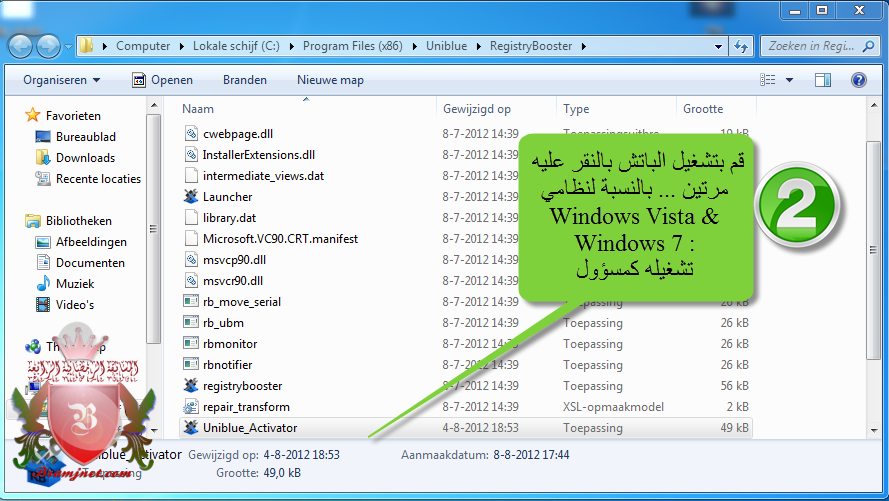Open address bar history dropdown
Viewport: 889px width, 501px height.
[718, 46]
